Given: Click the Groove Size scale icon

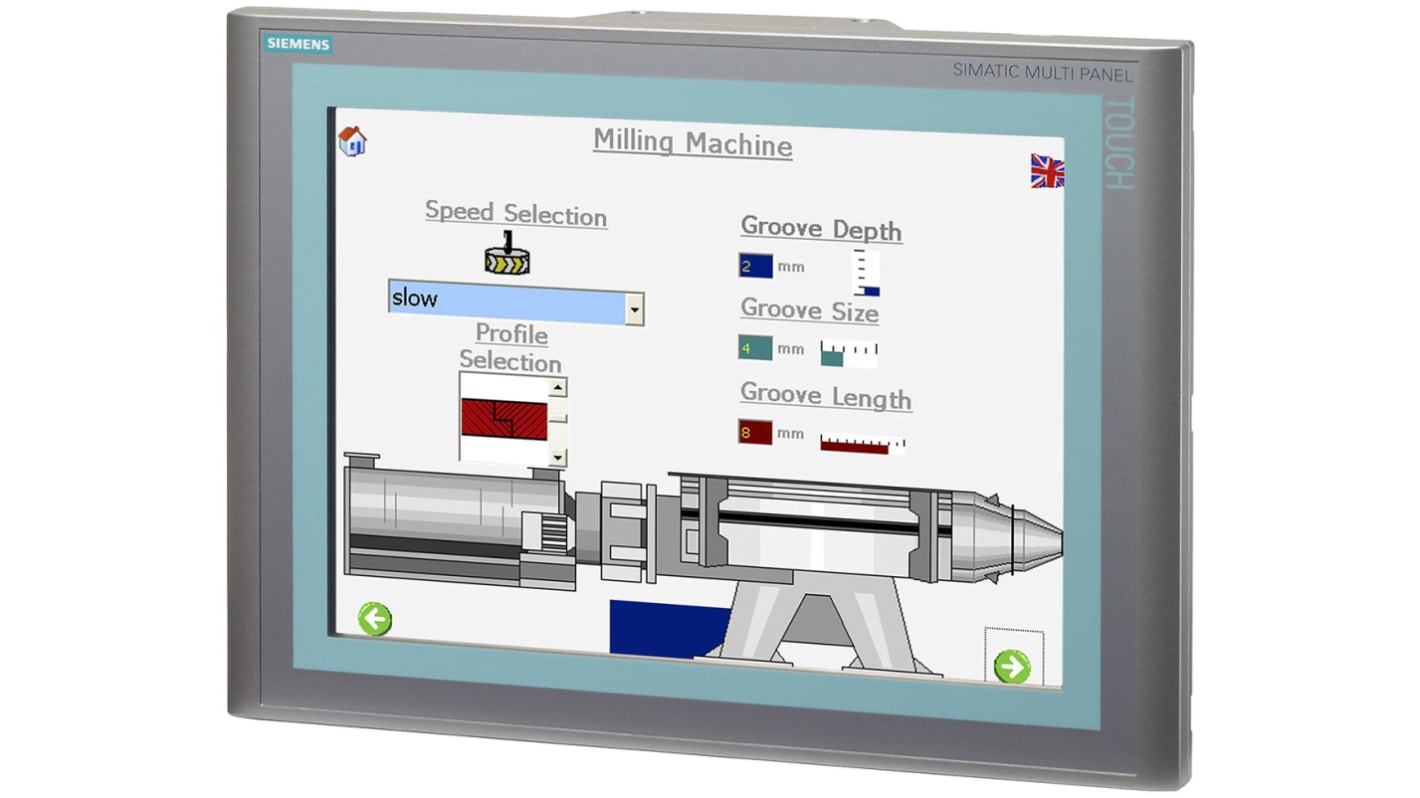Looking at the screenshot, I should 846,352.
